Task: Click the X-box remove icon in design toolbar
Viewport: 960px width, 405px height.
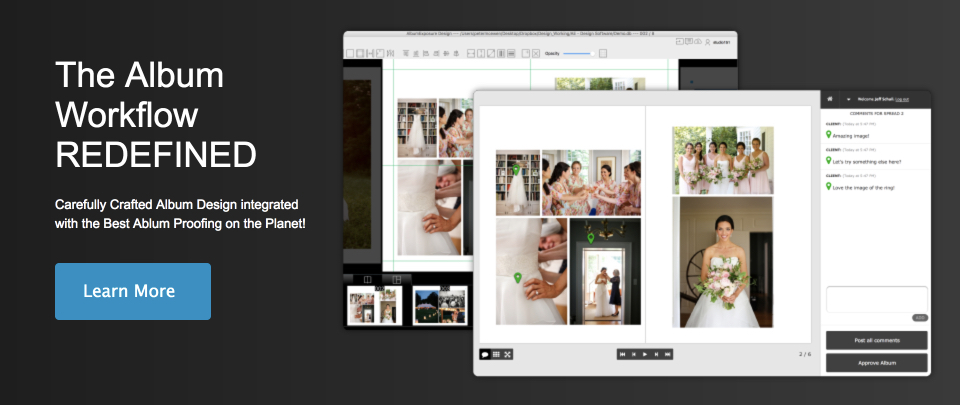Action: click(536, 53)
